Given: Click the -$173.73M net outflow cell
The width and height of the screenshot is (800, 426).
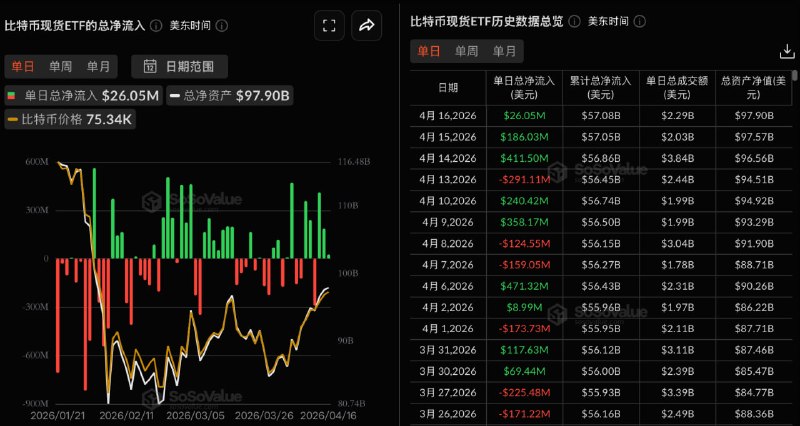Looking at the screenshot, I should point(524,329).
